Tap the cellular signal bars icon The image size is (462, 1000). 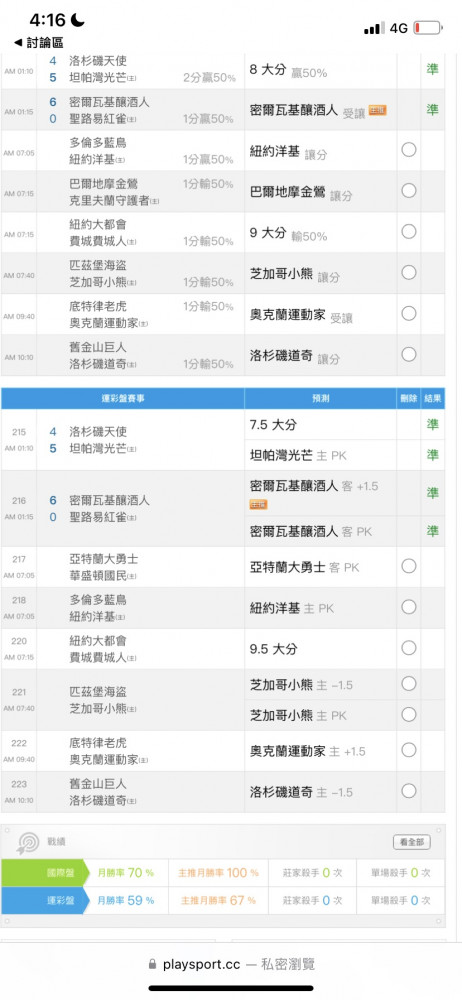click(374, 28)
